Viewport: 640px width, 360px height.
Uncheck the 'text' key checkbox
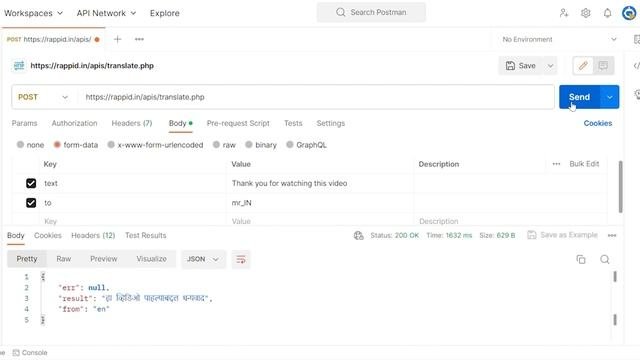31,183
